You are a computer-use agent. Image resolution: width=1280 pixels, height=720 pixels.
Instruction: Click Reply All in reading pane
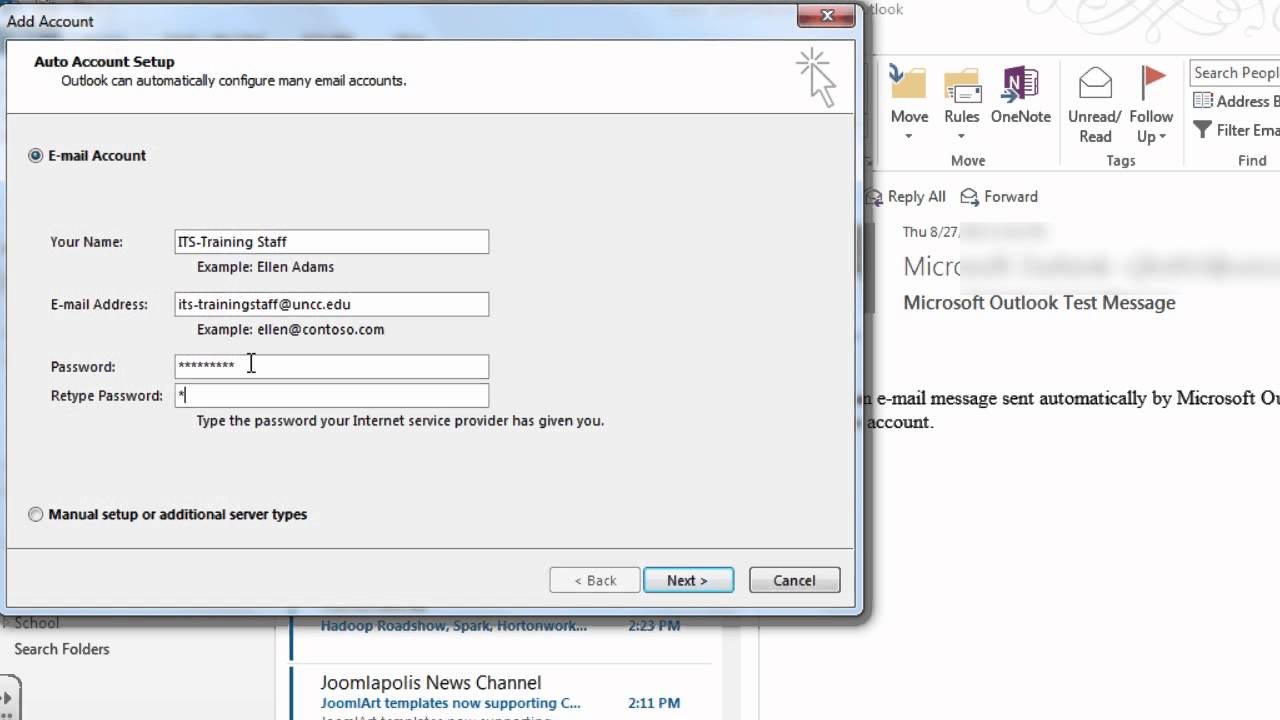[905, 197]
